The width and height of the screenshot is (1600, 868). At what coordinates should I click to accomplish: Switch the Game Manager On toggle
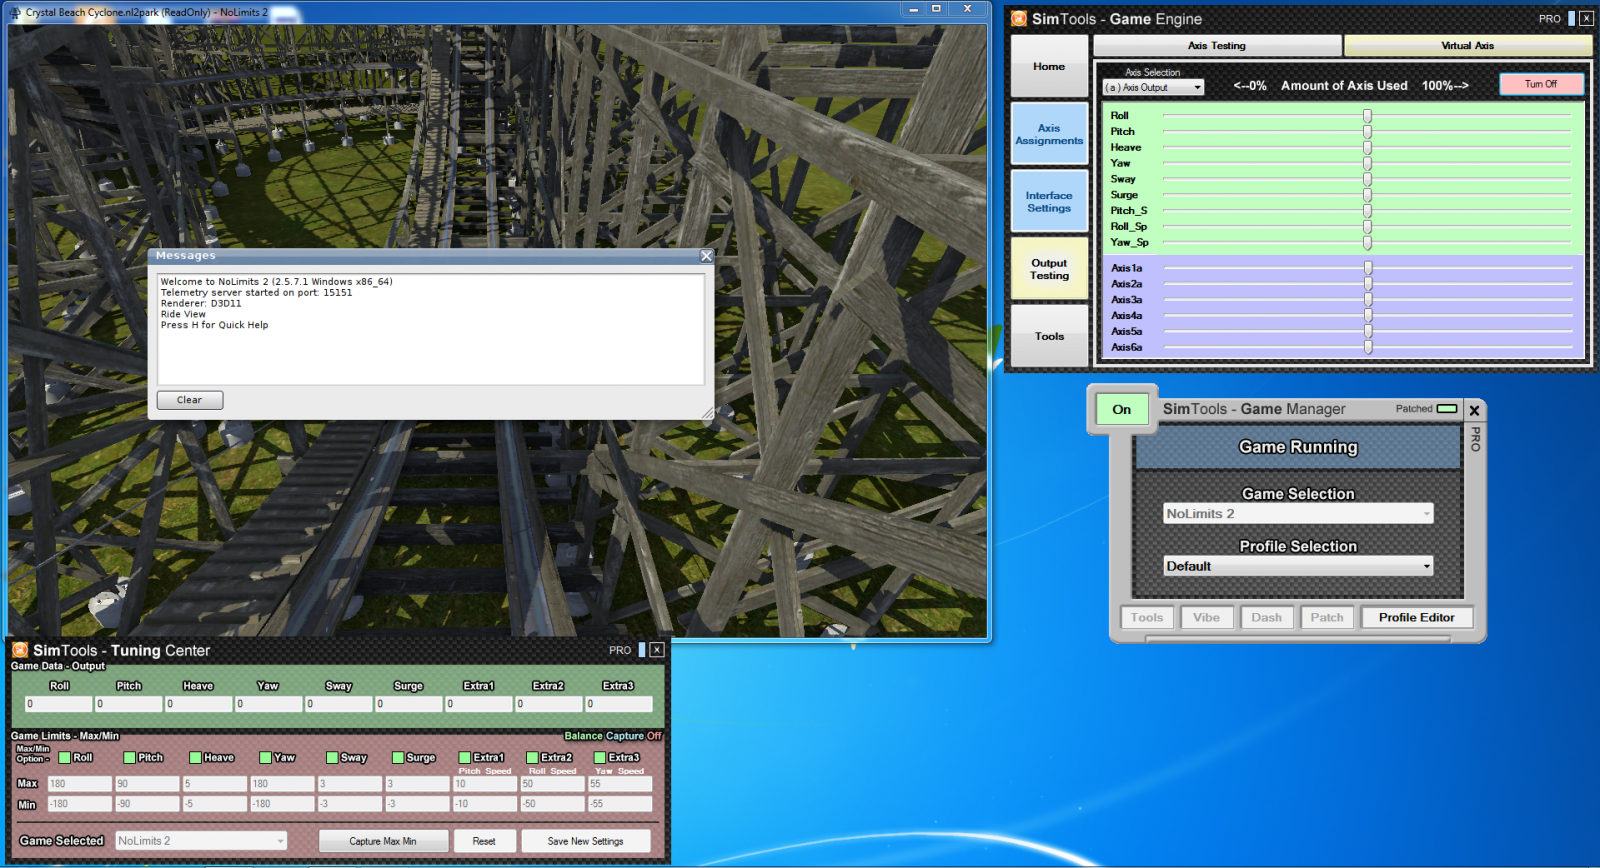(1122, 409)
